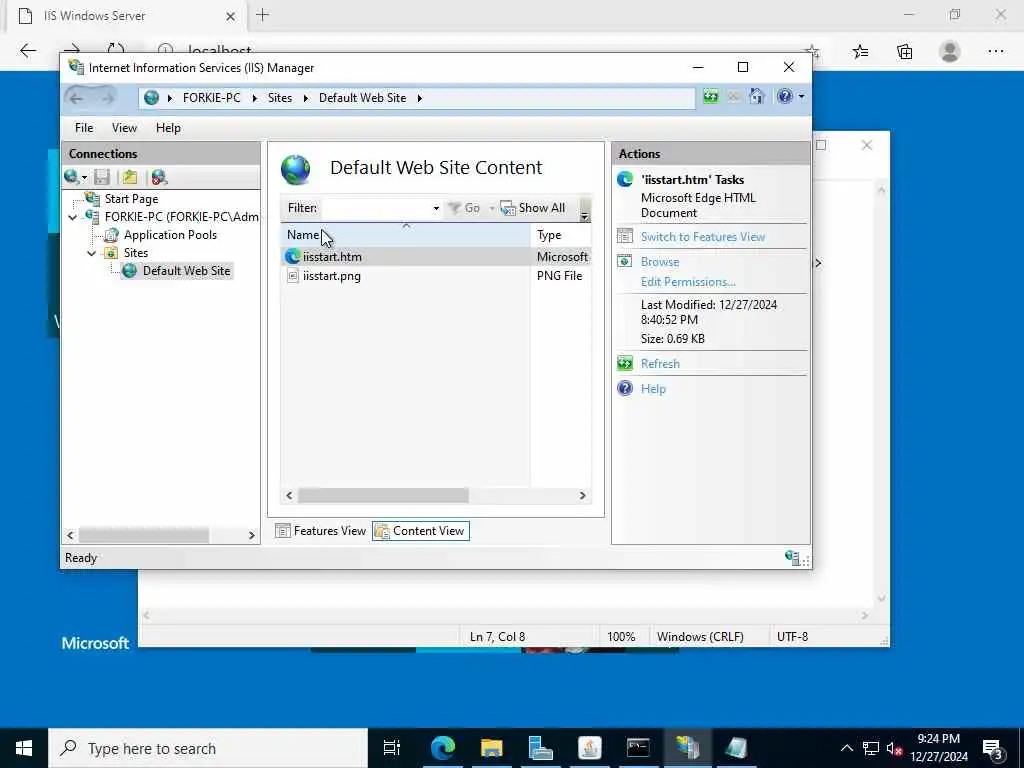Click the Show All button
Viewport: 1024px width, 768px height.
(533, 208)
